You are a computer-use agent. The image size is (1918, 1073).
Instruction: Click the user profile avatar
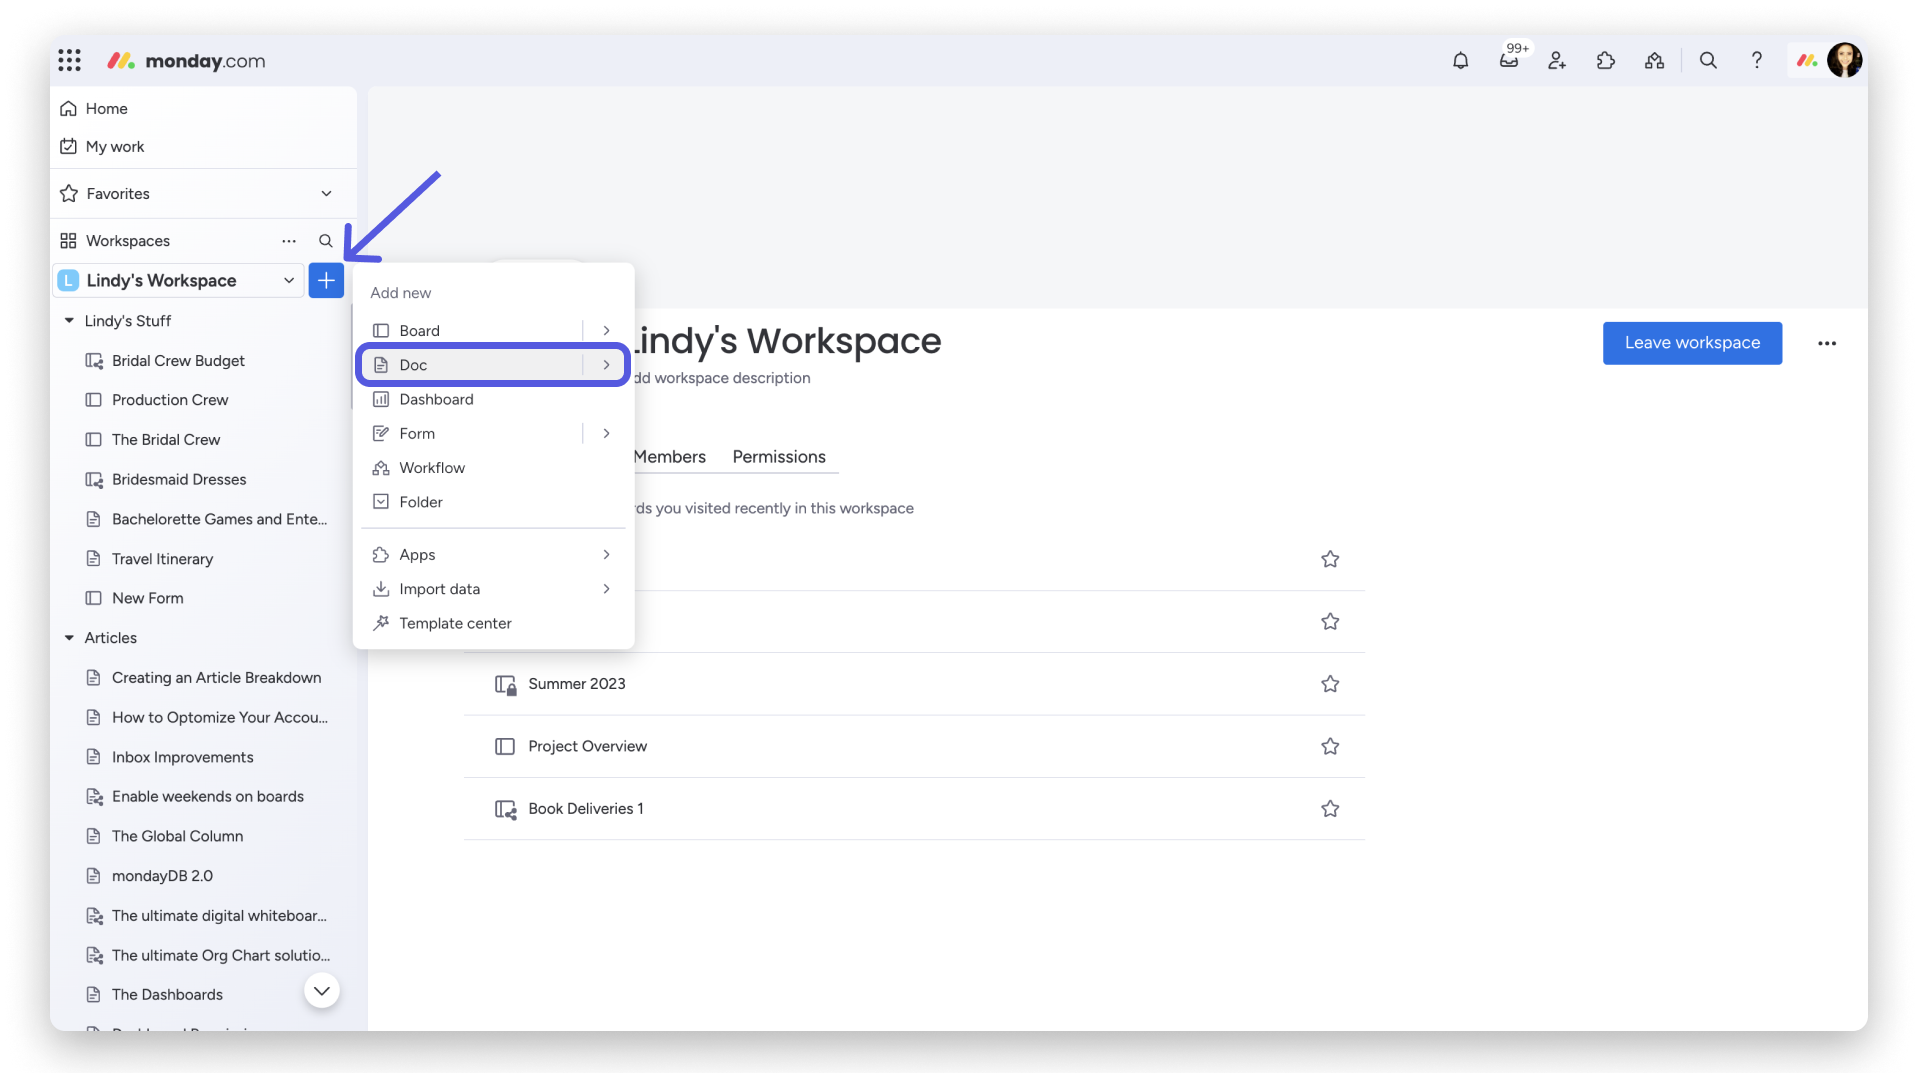click(x=1844, y=60)
